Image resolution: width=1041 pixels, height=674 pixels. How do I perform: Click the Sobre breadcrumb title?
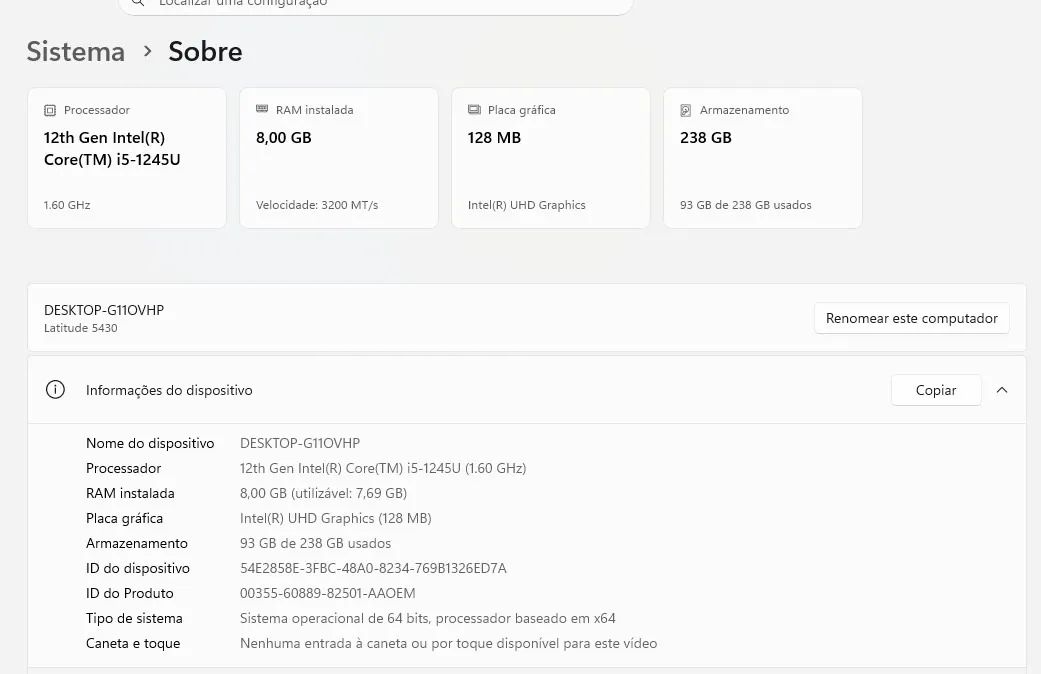(x=205, y=52)
